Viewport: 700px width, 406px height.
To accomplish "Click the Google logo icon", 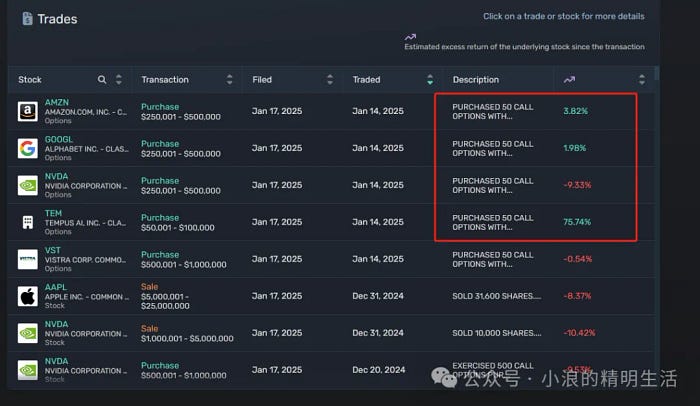I will point(28,148).
